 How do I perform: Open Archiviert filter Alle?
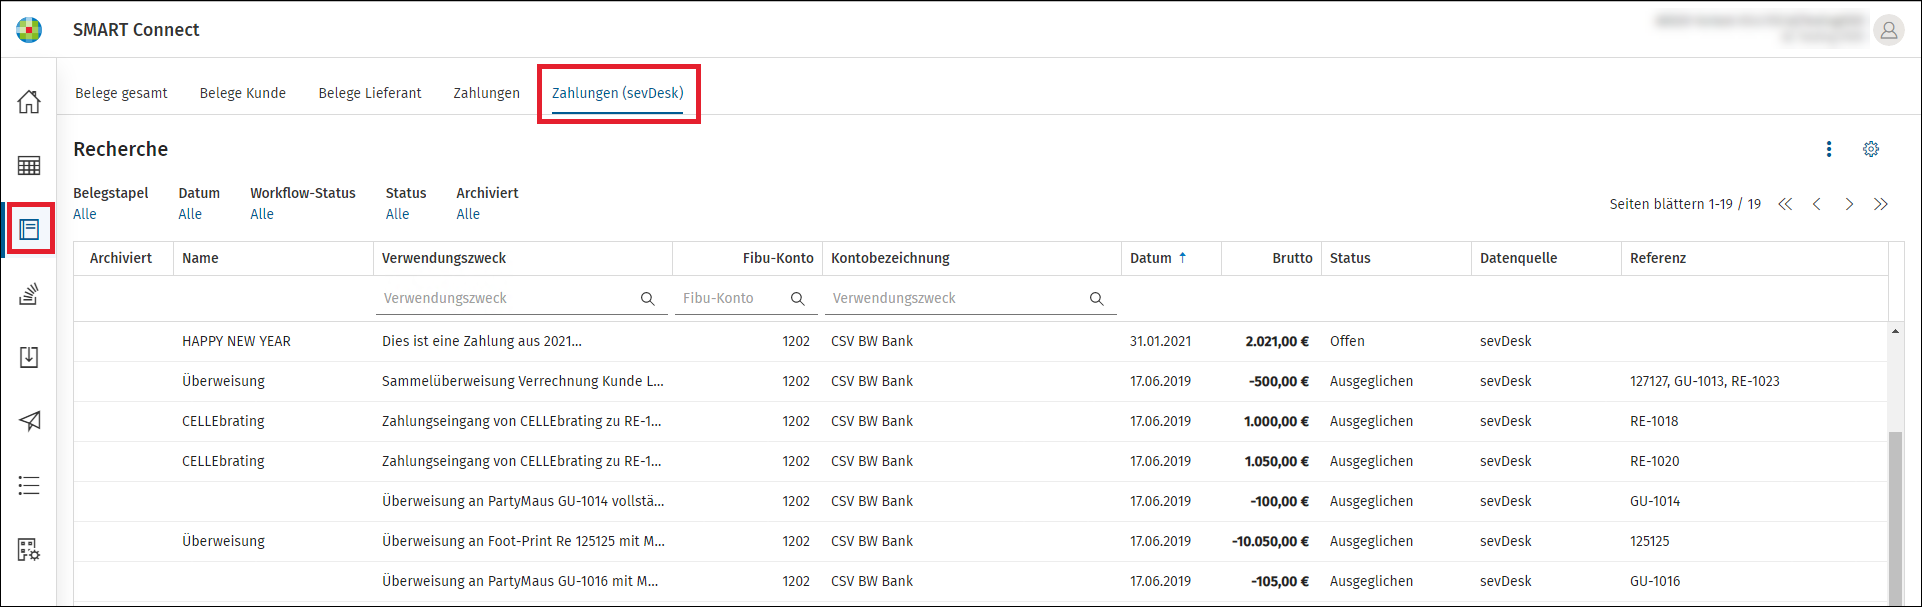[468, 214]
